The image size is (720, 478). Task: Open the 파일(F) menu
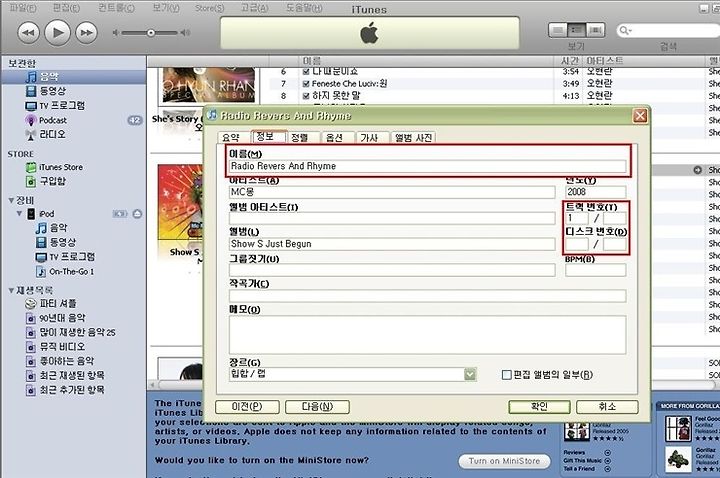[x=22, y=8]
